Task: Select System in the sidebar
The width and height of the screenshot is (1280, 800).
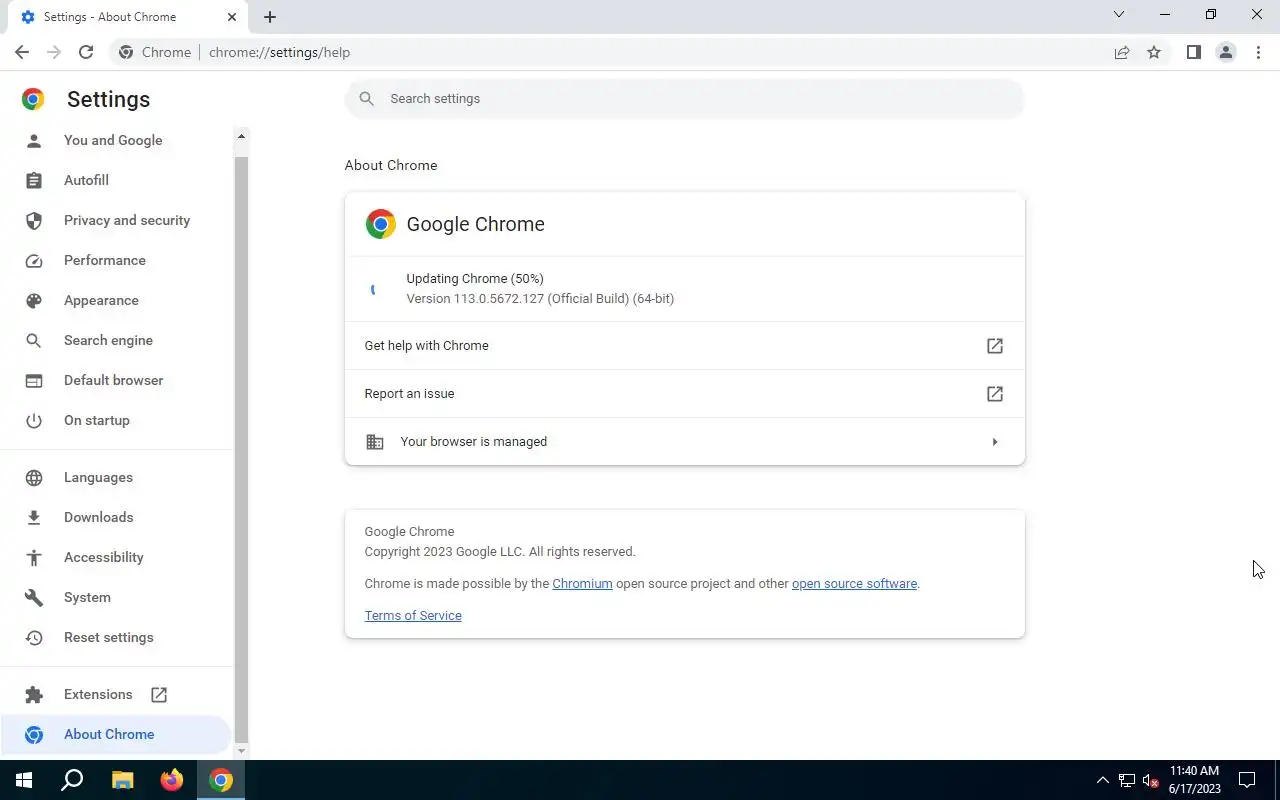Action: pos(87,597)
